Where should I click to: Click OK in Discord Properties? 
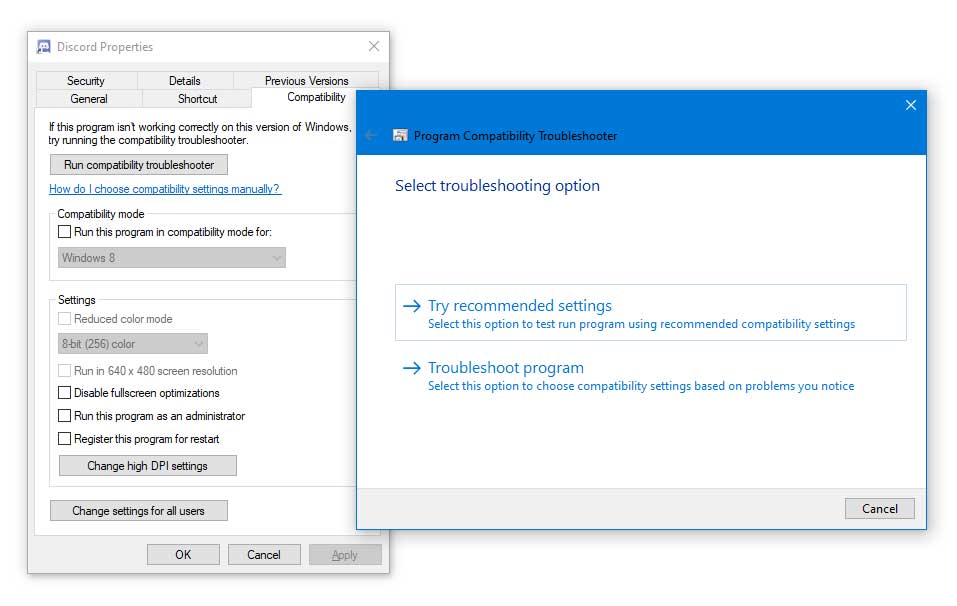[183, 555]
